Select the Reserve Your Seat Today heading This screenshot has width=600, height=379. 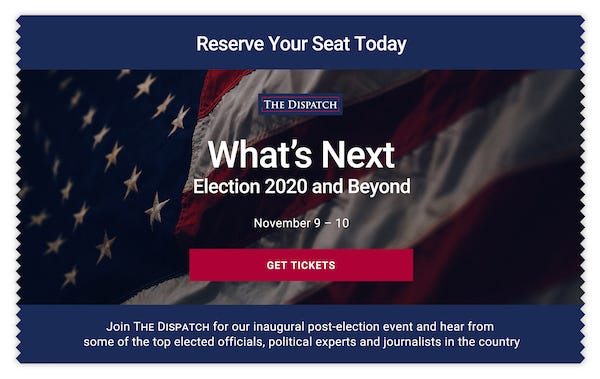point(301,44)
